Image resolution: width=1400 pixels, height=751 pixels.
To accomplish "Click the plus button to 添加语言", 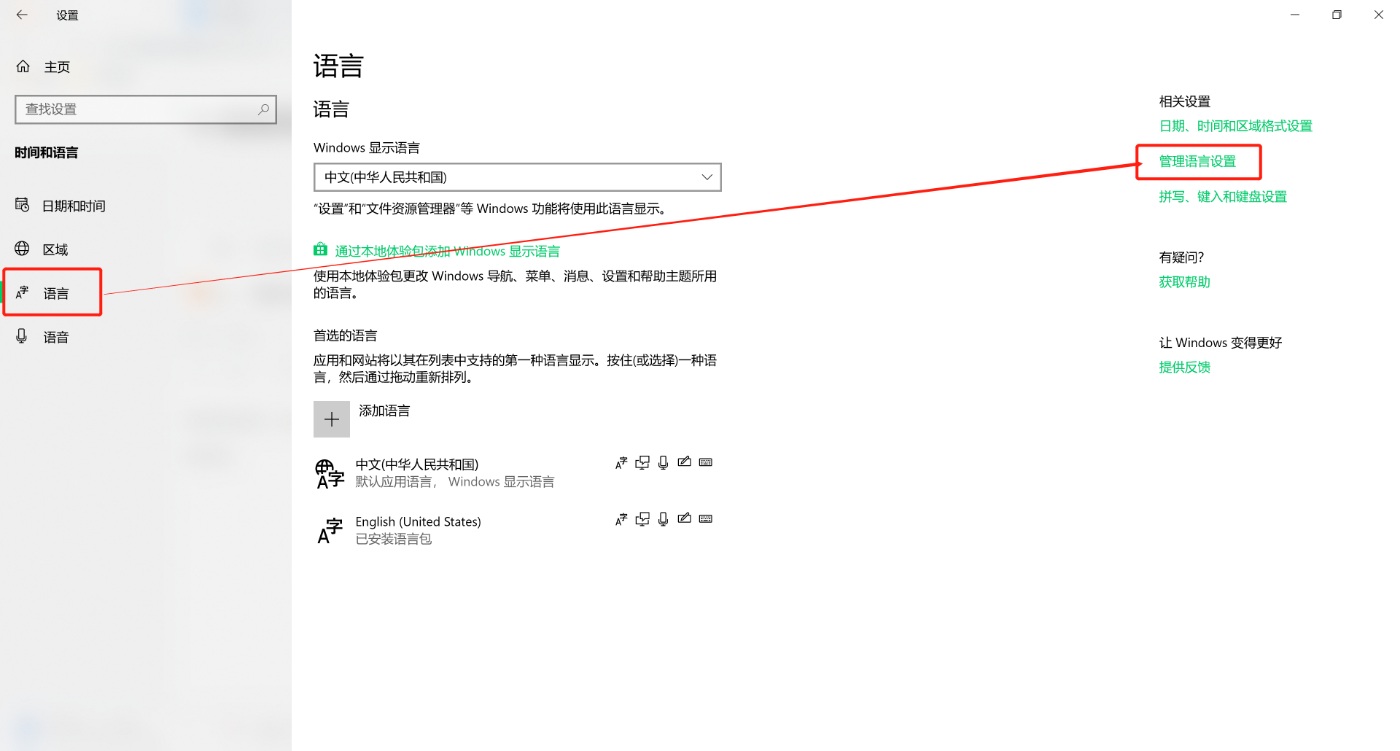I will pyautogui.click(x=332, y=419).
